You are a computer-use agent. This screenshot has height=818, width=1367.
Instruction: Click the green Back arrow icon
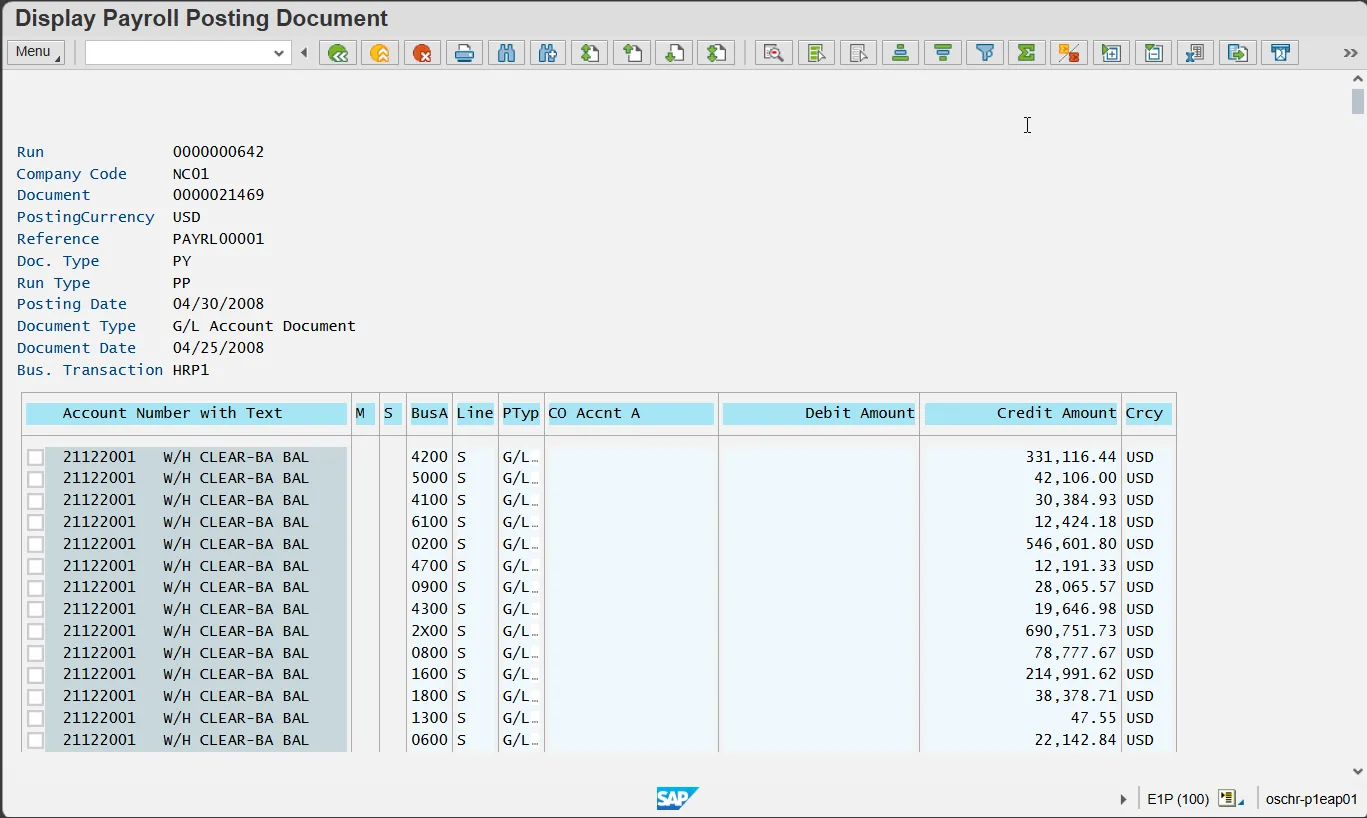[x=338, y=53]
